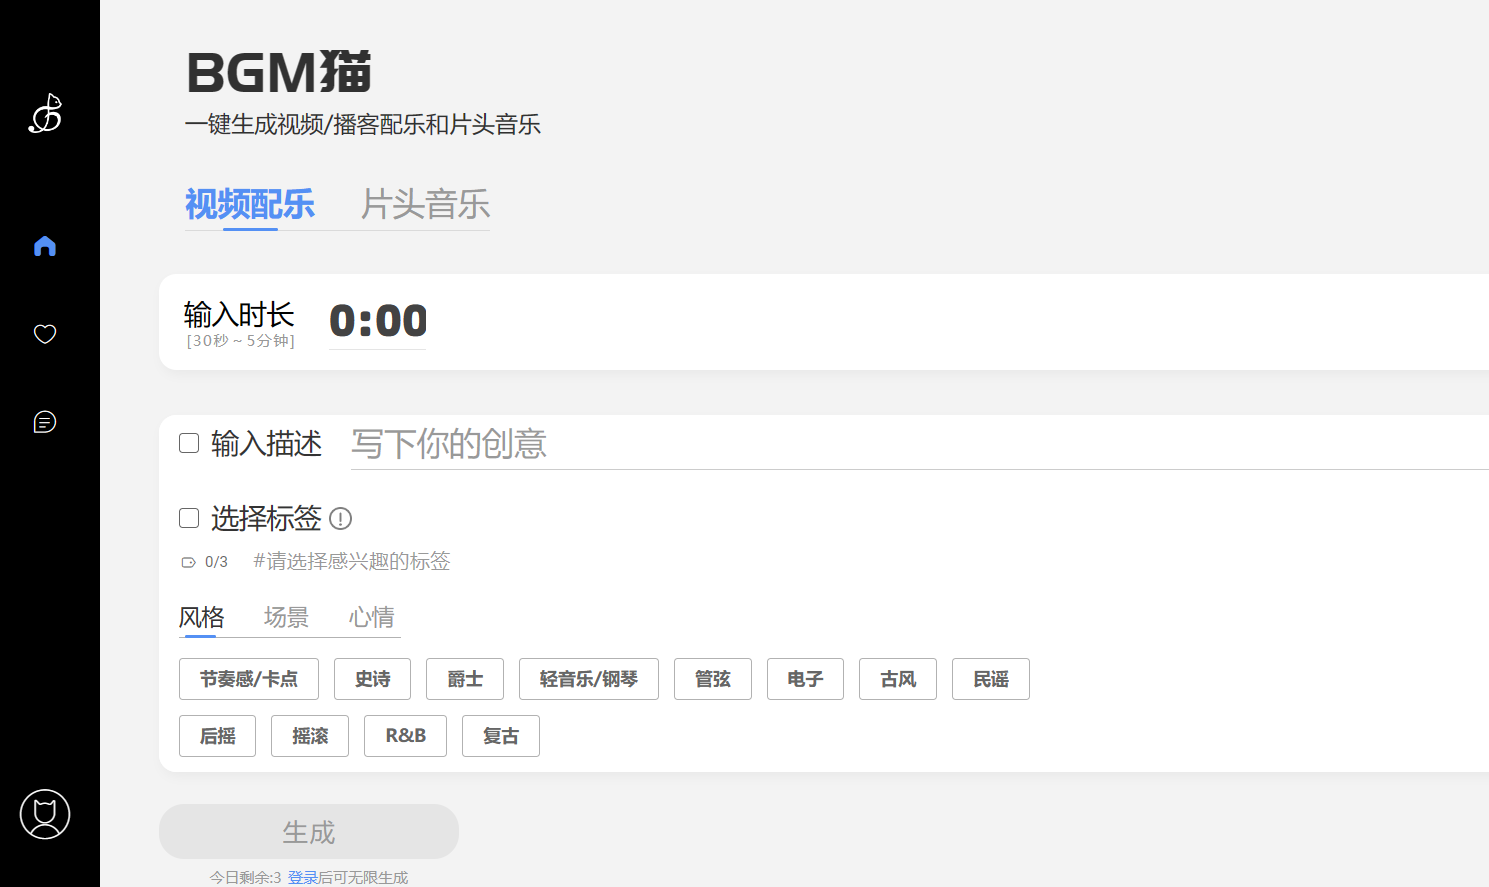Choose the 轻音乐/钢琴 style tag

pyautogui.click(x=588, y=679)
